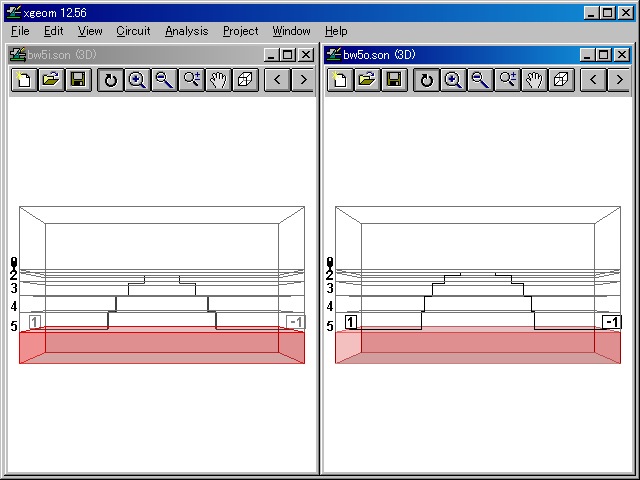Image resolution: width=640 pixels, height=480 pixels.
Task: Click port 1 label in bw5o.son view
Action: (351, 322)
